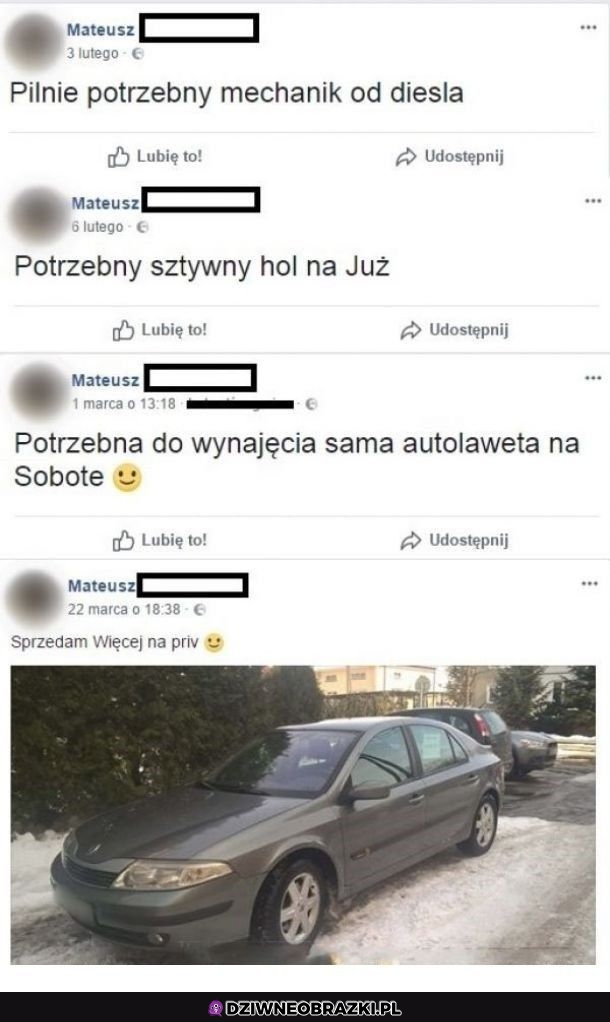Click the globe privacy icon next to 6 lutego
This screenshot has height=1022, width=610.
coord(142,227)
